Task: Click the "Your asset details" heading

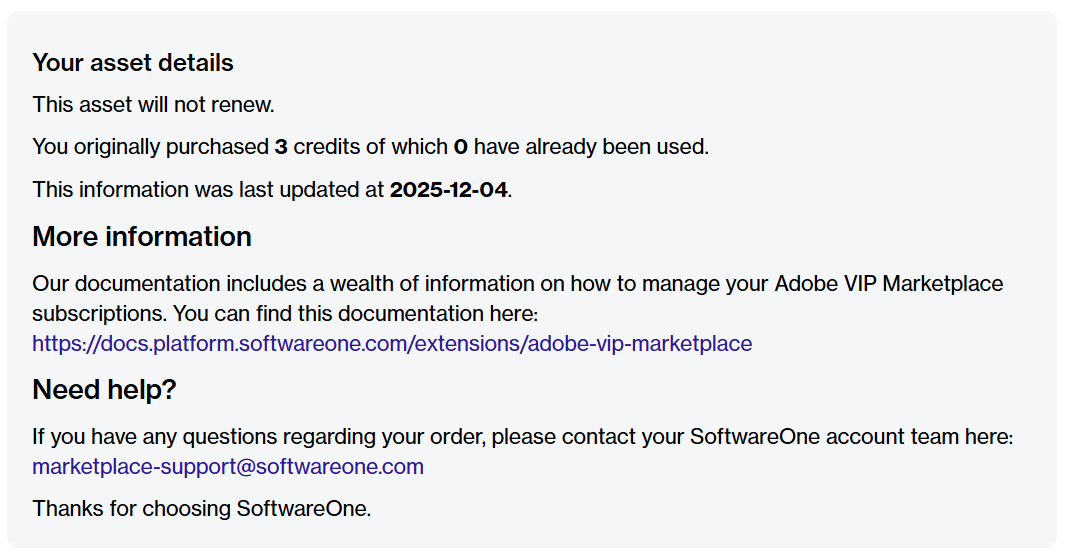Action: pos(133,63)
